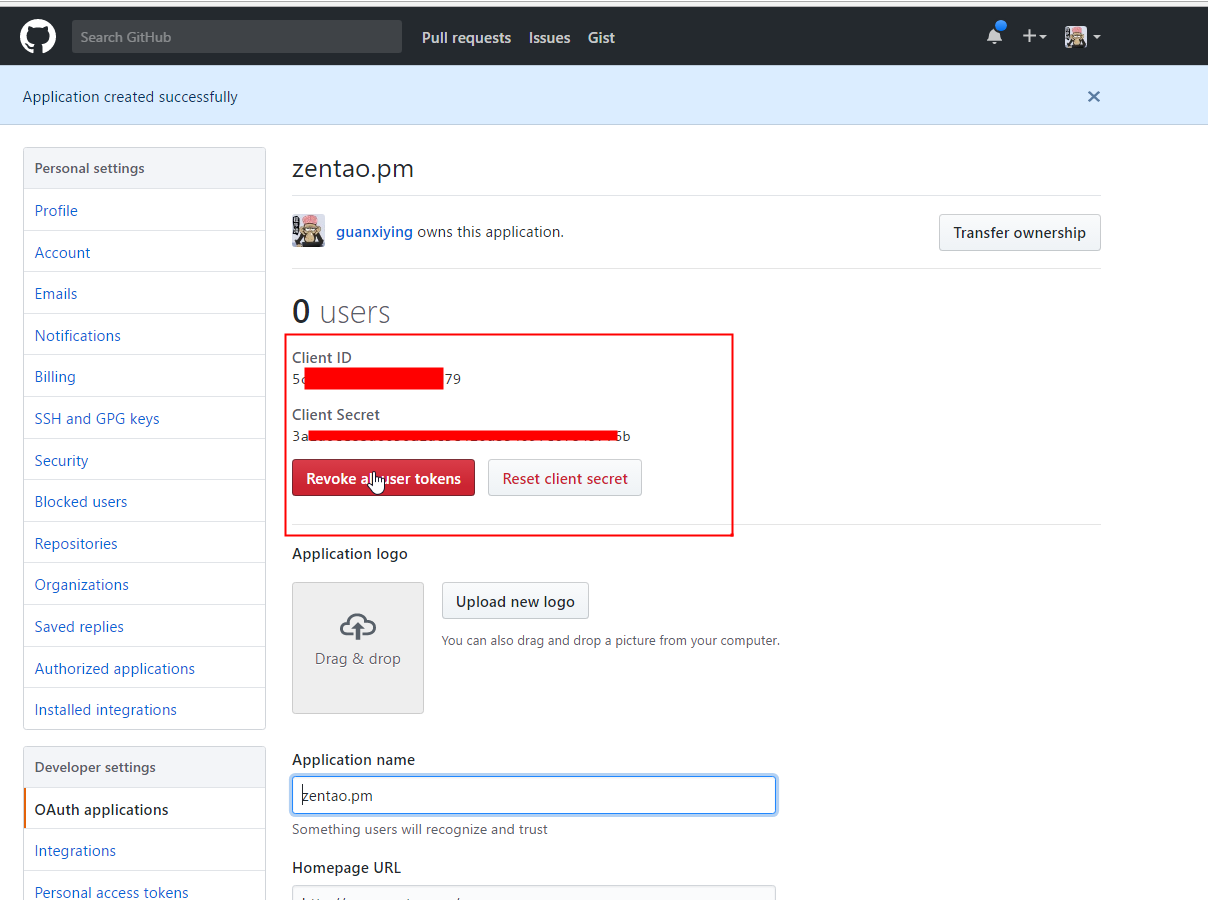Click Reset client secret button

tap(565, 478)
